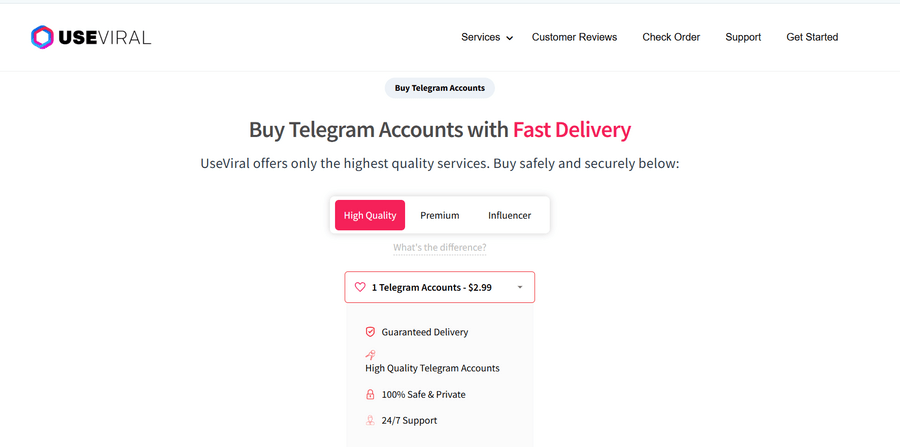900x447 pixels.
Task: Click the UseViral hexagon logo icon
Action: point(42,38)
